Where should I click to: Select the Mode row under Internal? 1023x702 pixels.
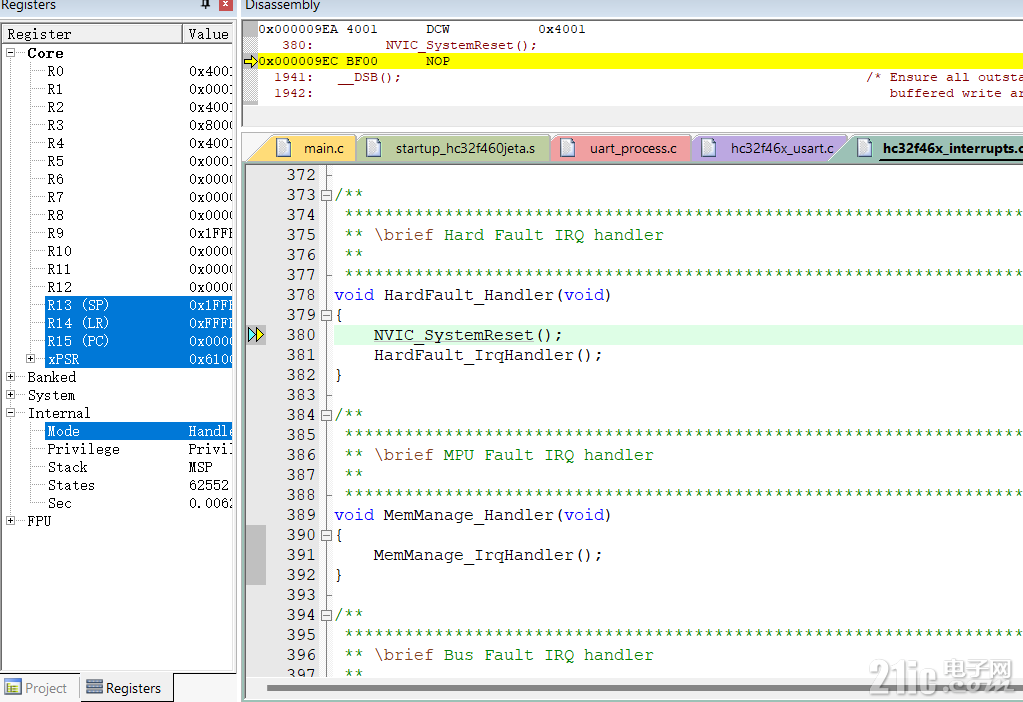[138, 431]
